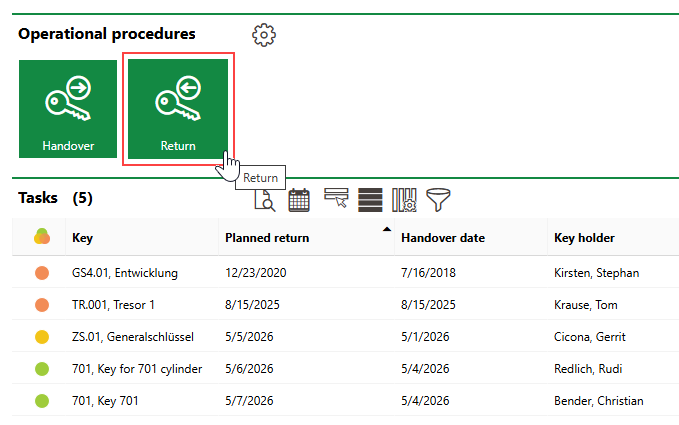Click green status dot for 701, Key 701

[x=42, y=401]
